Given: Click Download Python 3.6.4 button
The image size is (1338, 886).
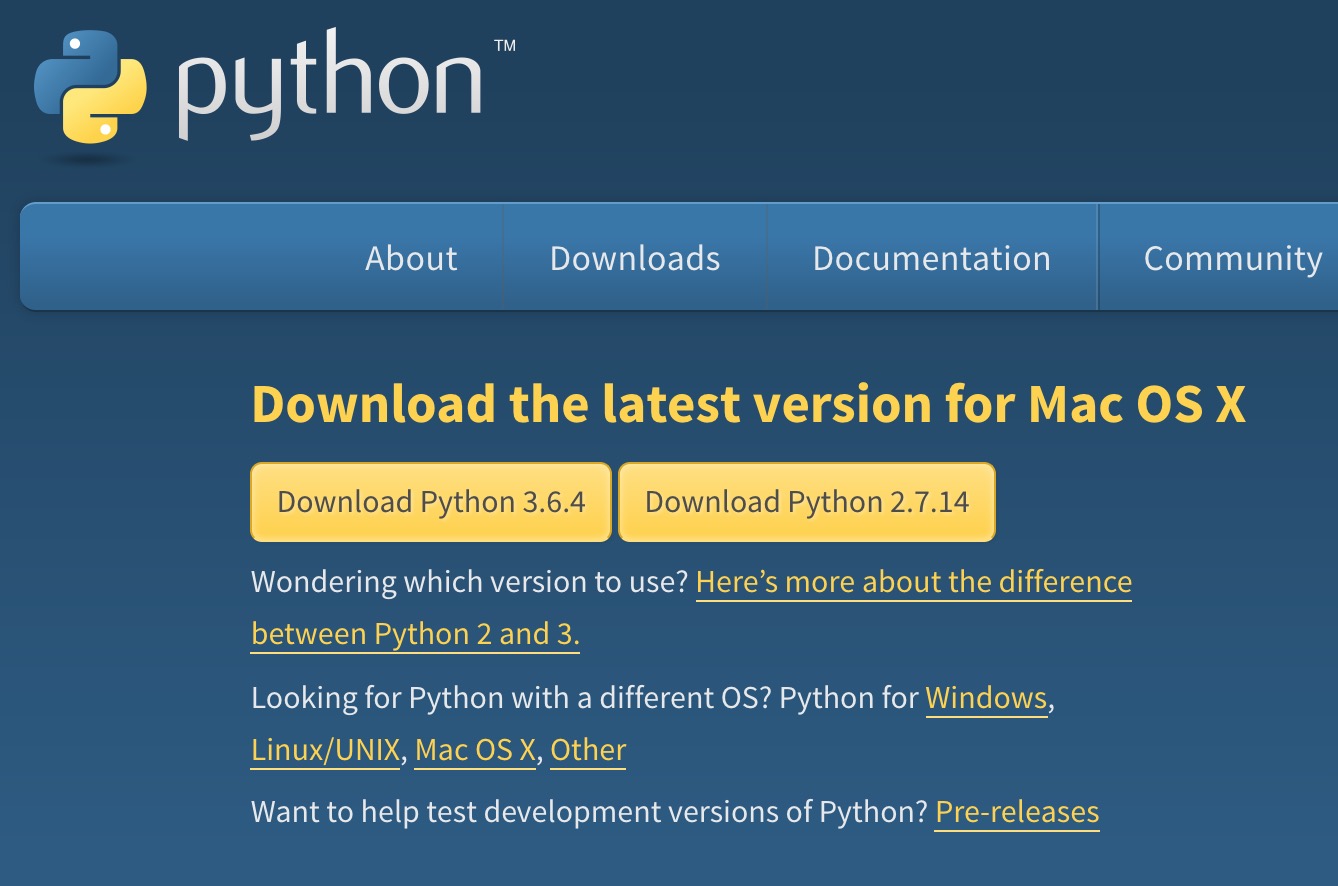Looking at the screenshot, I should click(430, 501).
